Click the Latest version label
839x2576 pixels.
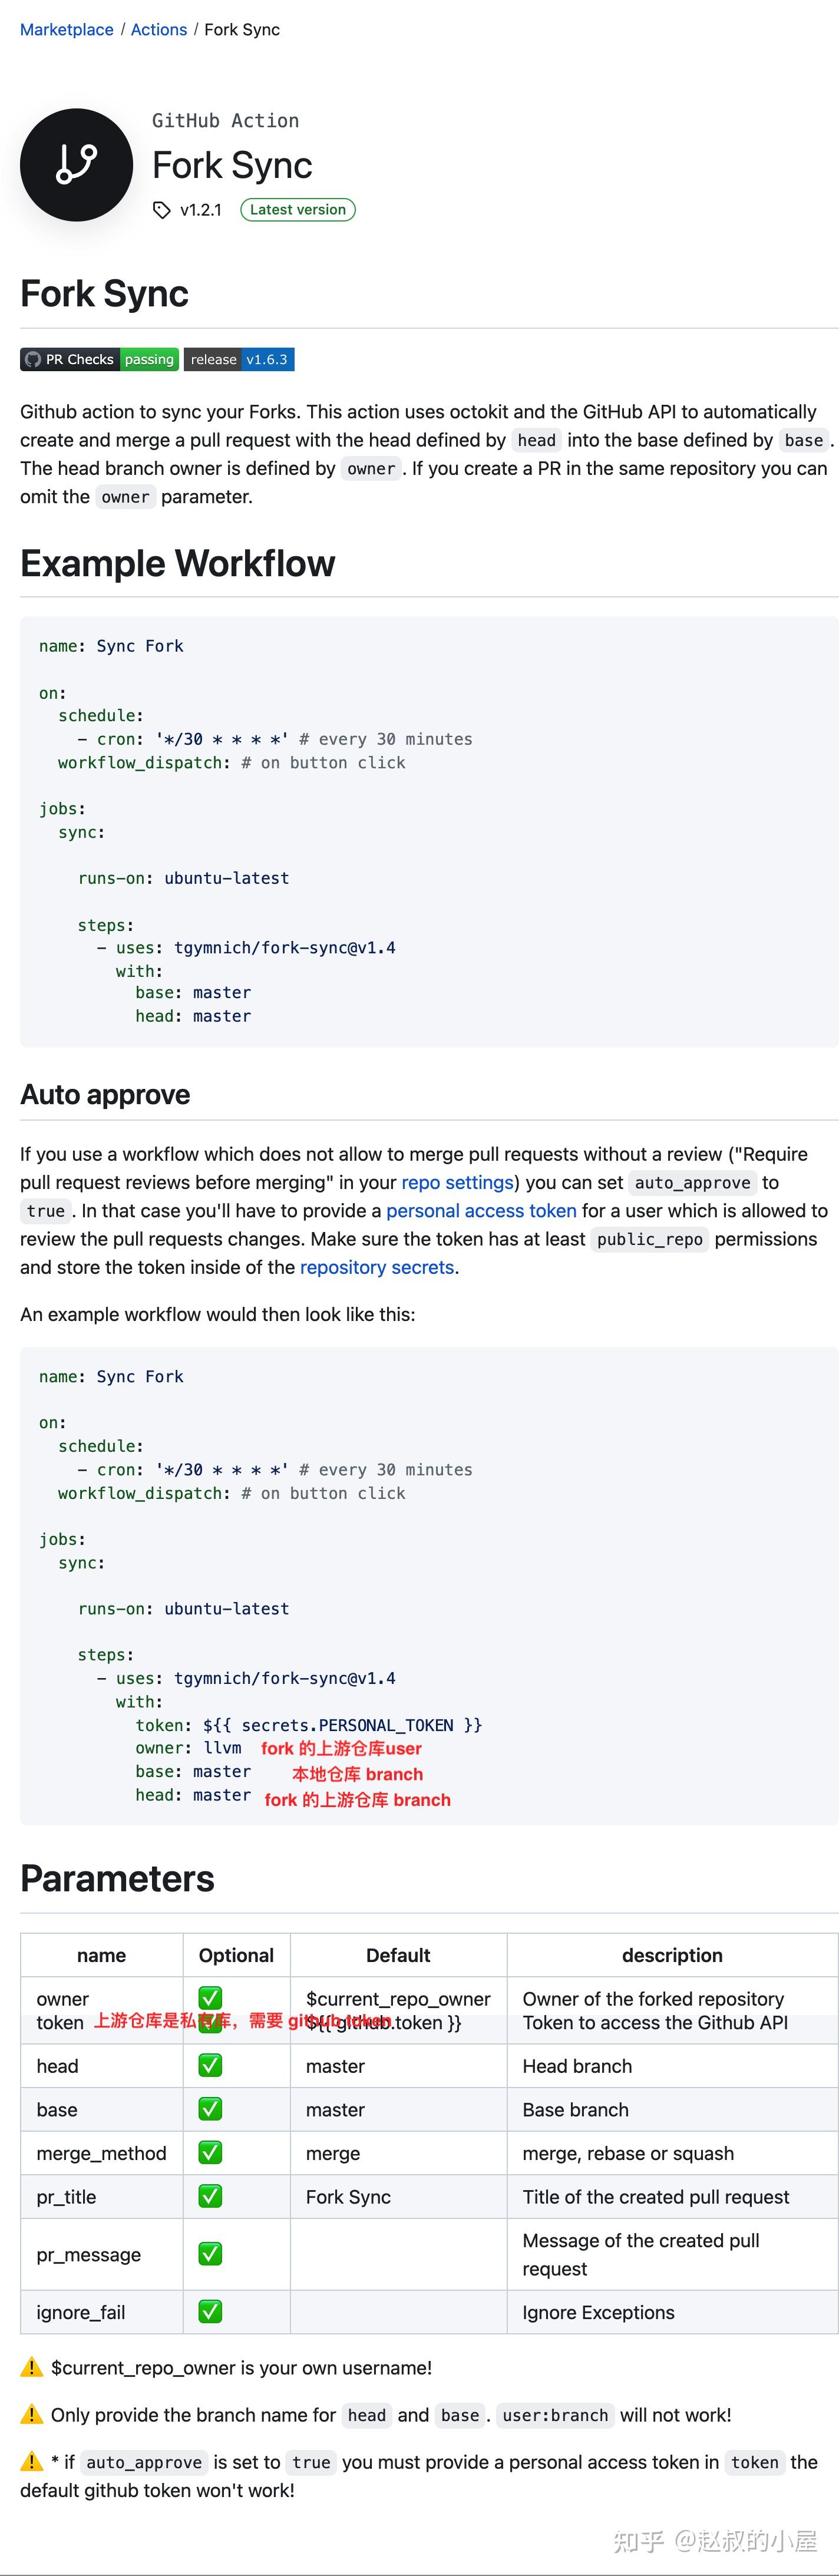click(x=298, y=210)
